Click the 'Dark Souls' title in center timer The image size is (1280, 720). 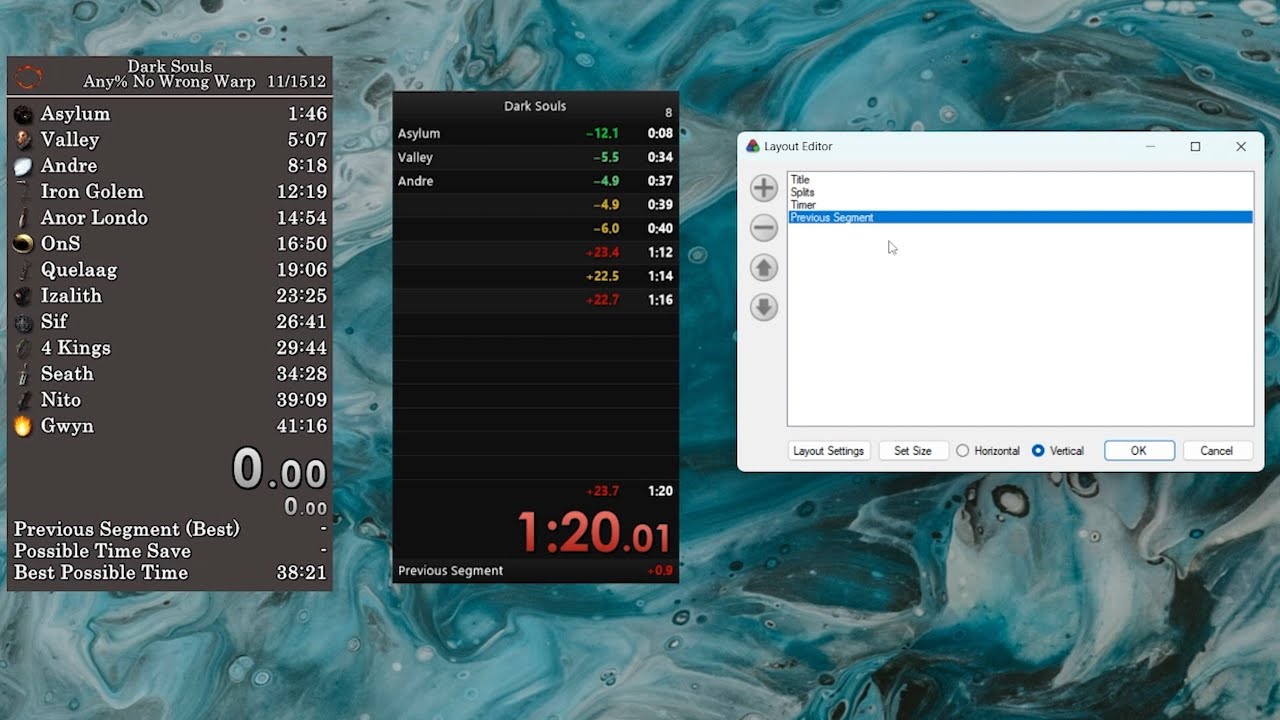coord(535,106)
